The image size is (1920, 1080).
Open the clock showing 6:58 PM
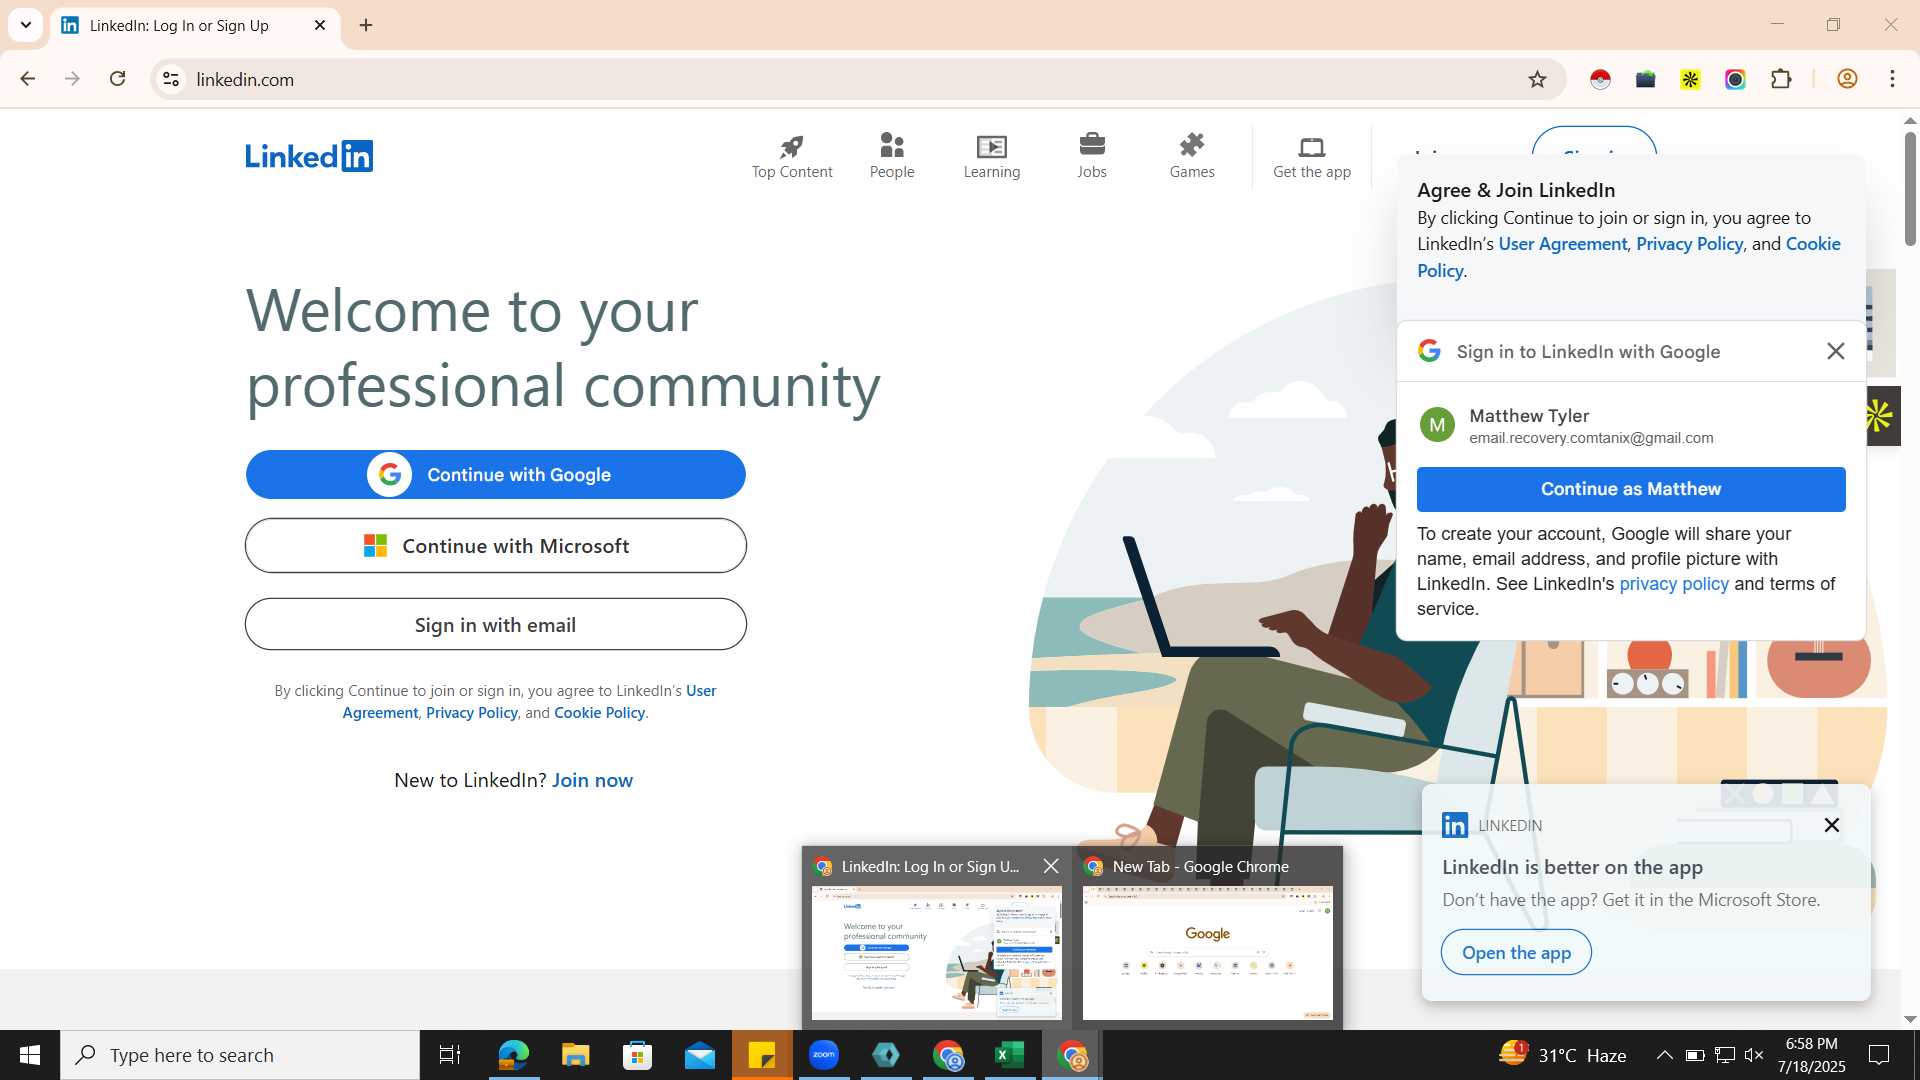(x=1811, y=1055)
